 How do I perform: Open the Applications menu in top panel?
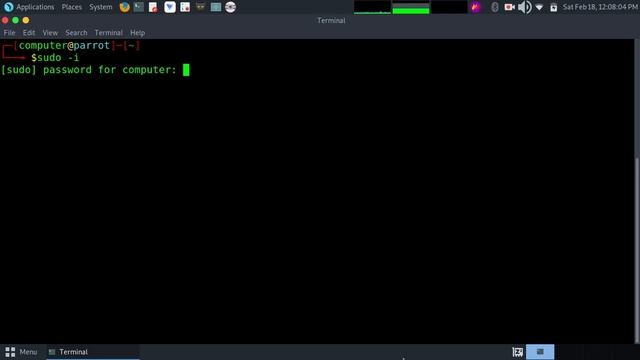coord(29,7)
